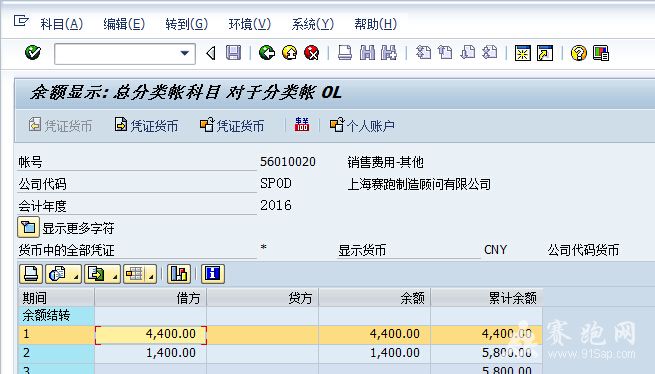Click debit cell 4,400.00 in period 1
Screen dimensions: 655x374
click(150, 334)
